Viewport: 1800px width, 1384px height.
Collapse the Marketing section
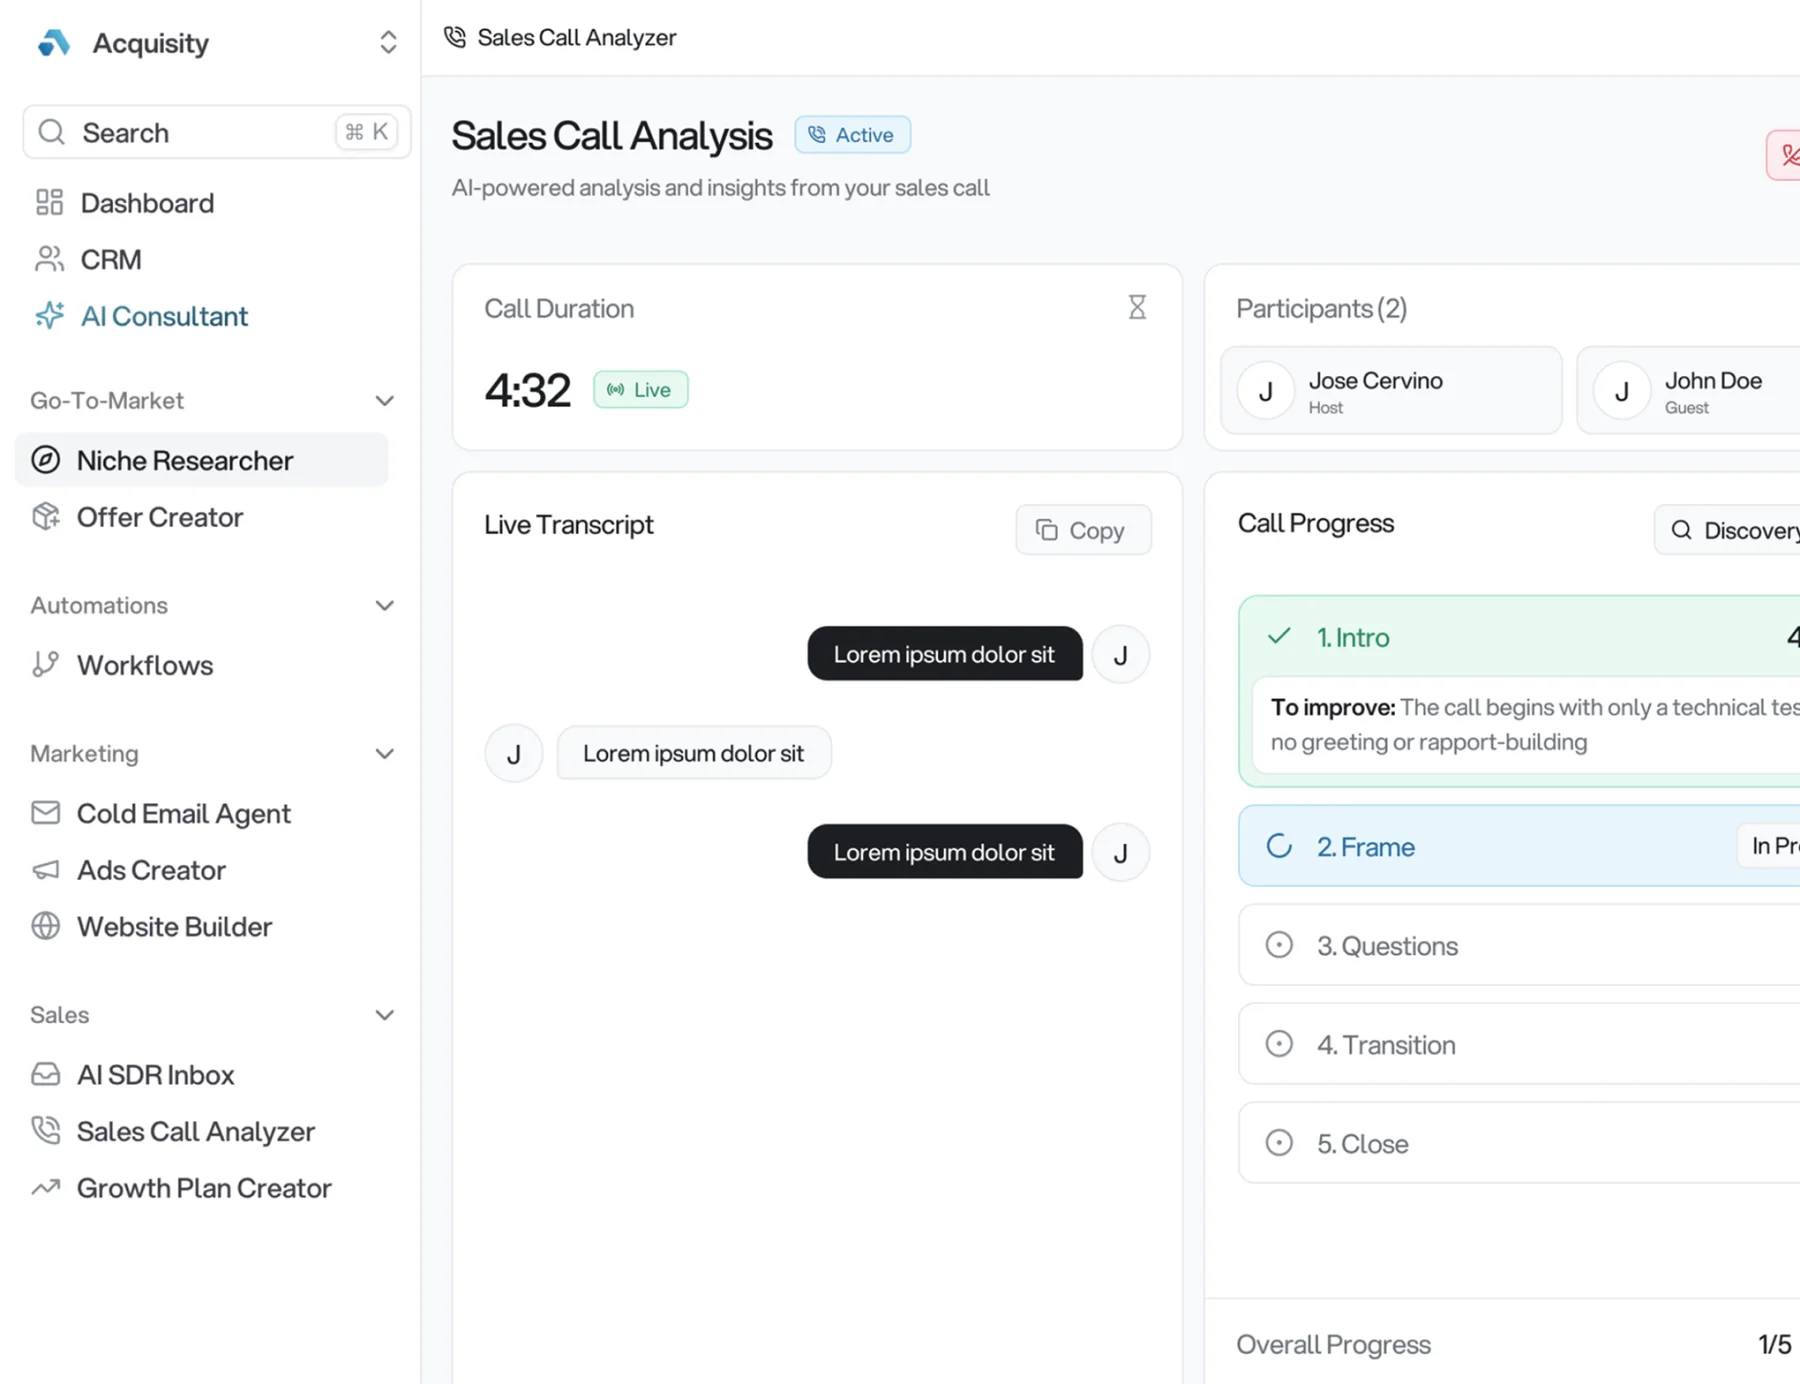pyautogui.click(x=384, y=753)
